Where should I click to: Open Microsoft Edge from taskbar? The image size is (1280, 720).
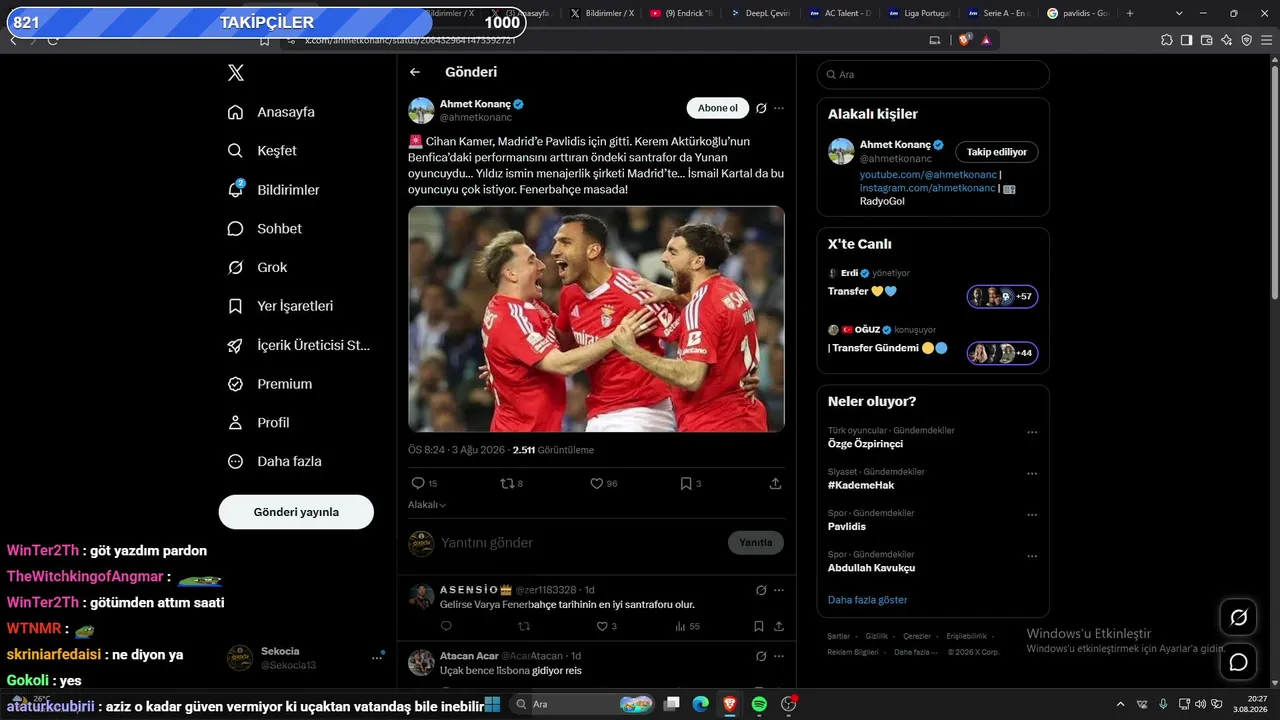point(701,704)
